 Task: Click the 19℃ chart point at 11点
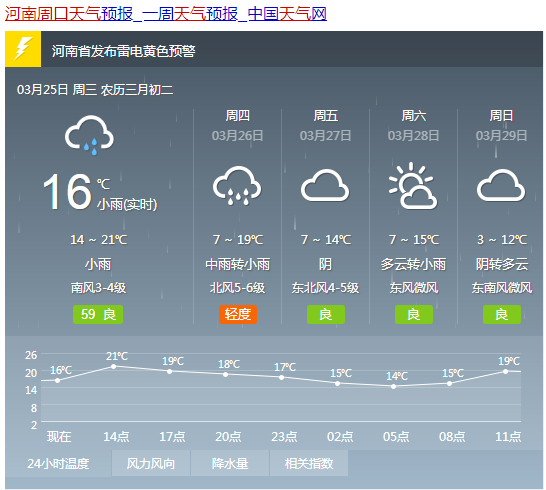pyautogui.click(x=506, y=372)
